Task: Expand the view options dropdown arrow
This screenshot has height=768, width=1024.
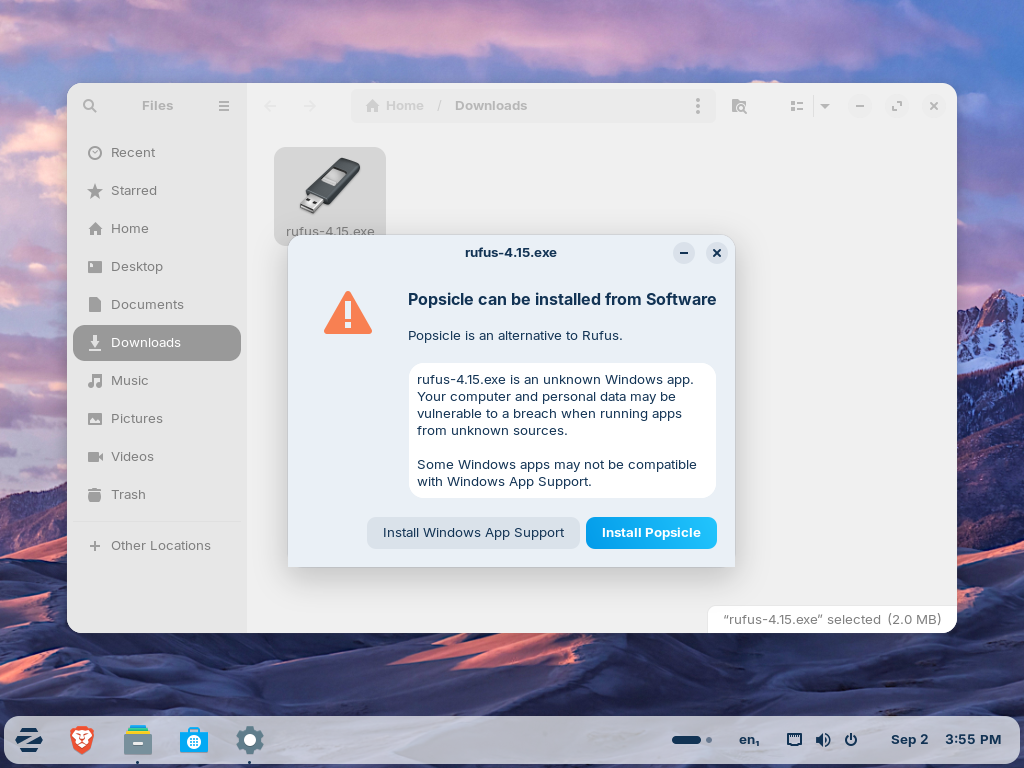Action: (x=825, y=106)
